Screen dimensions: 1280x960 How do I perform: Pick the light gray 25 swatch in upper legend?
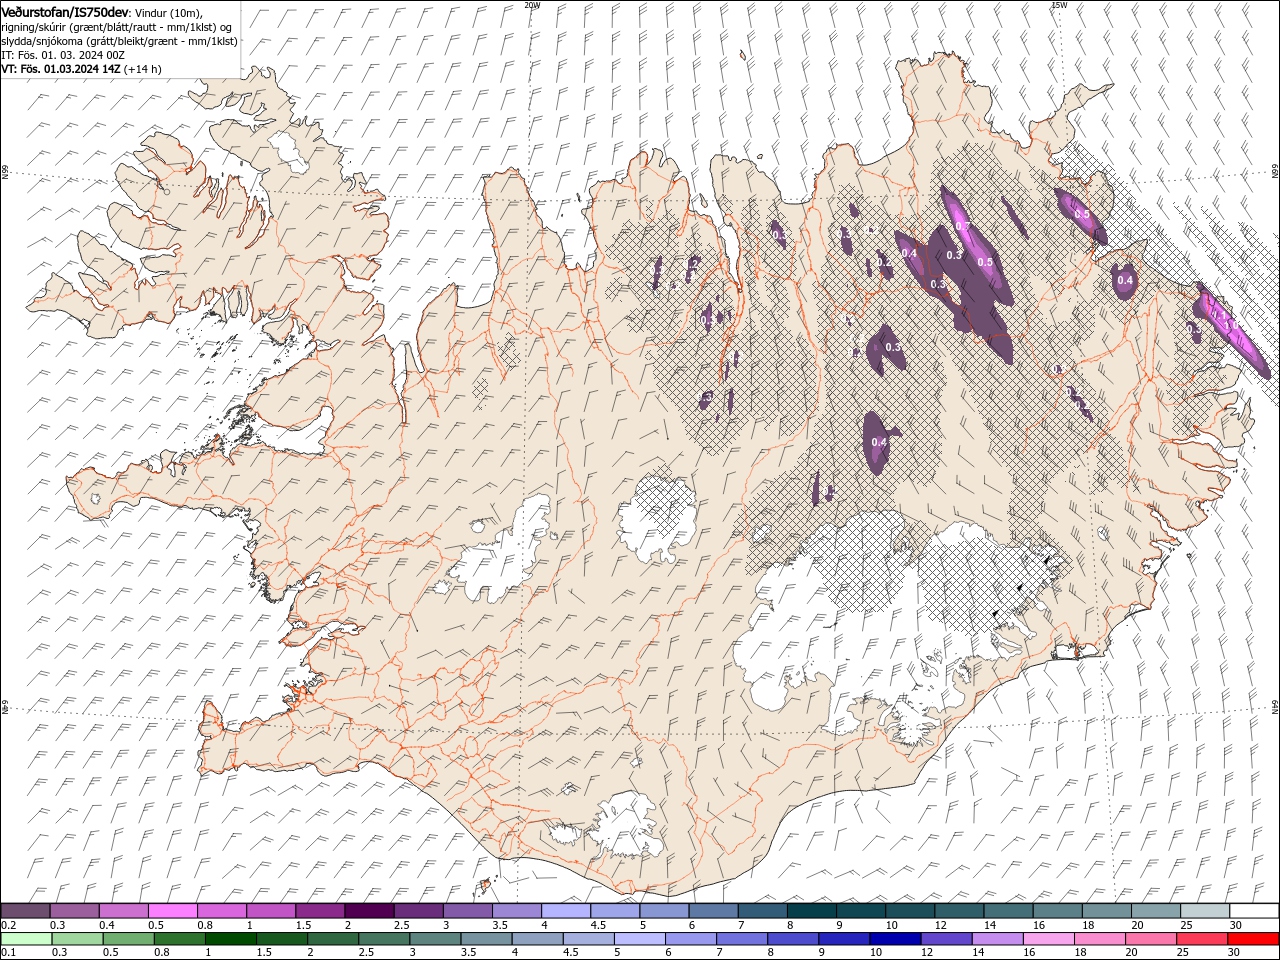click(x=1205, y=911)
